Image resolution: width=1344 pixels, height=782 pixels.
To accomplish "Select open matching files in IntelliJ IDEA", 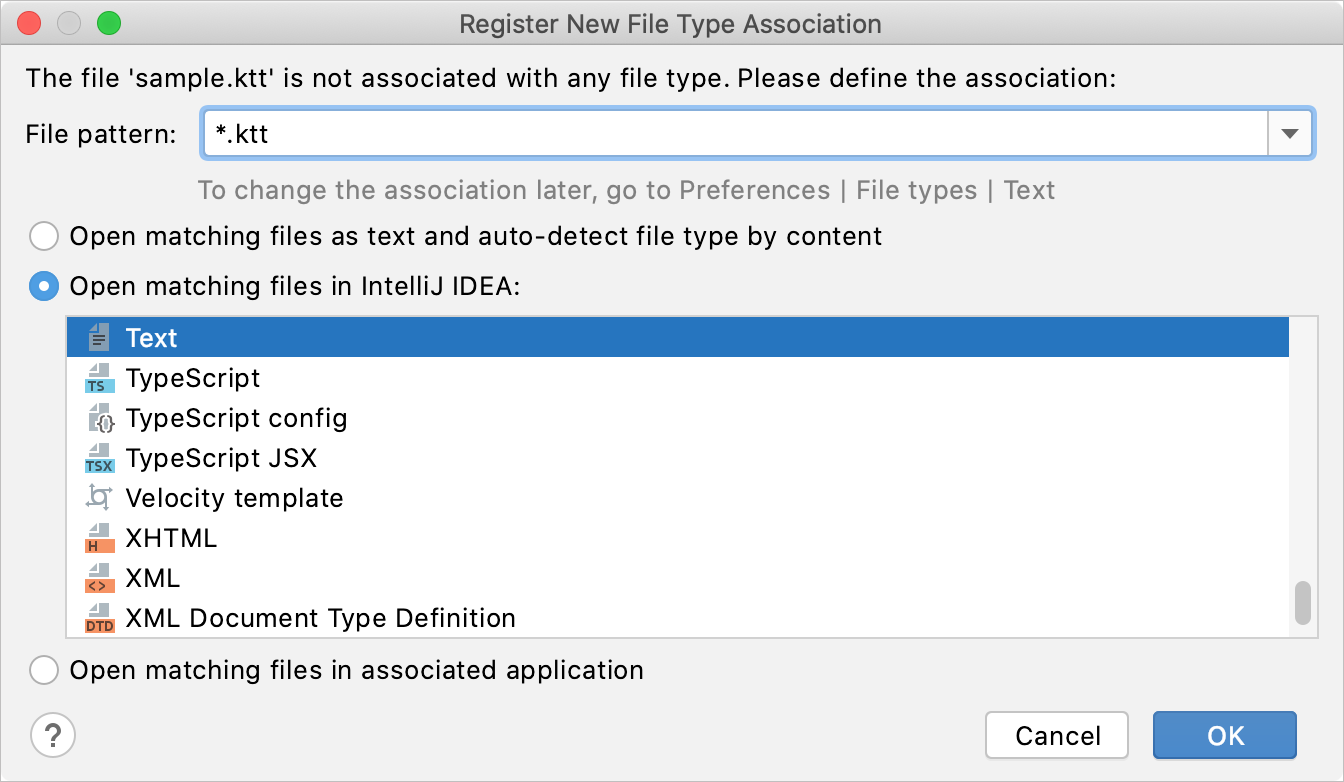I will [44, 287].
